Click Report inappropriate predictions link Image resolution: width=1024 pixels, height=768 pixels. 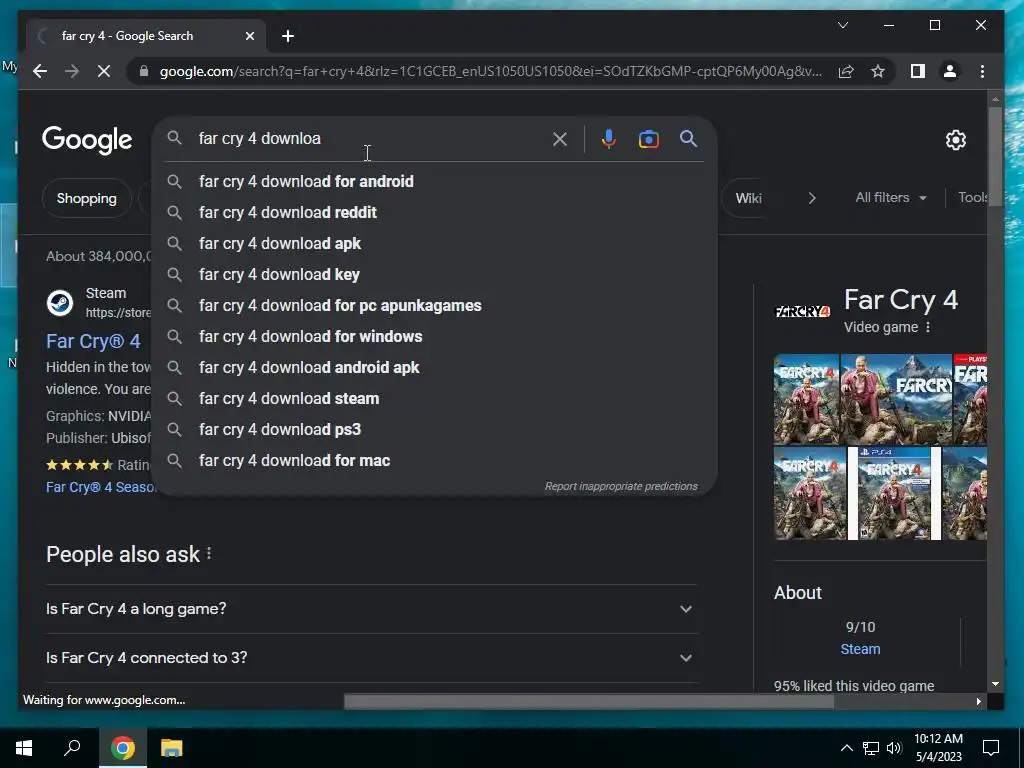click(x=621, y=487)
